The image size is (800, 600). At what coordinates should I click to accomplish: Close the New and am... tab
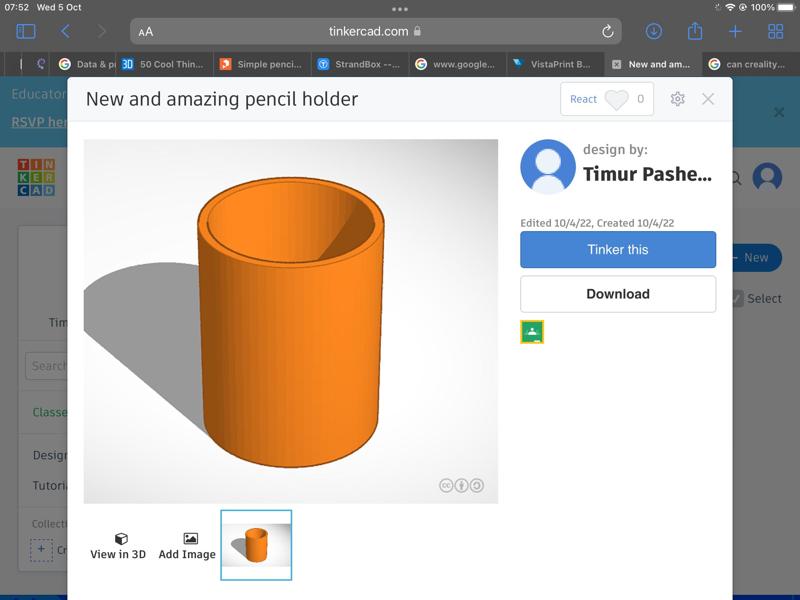616,64
